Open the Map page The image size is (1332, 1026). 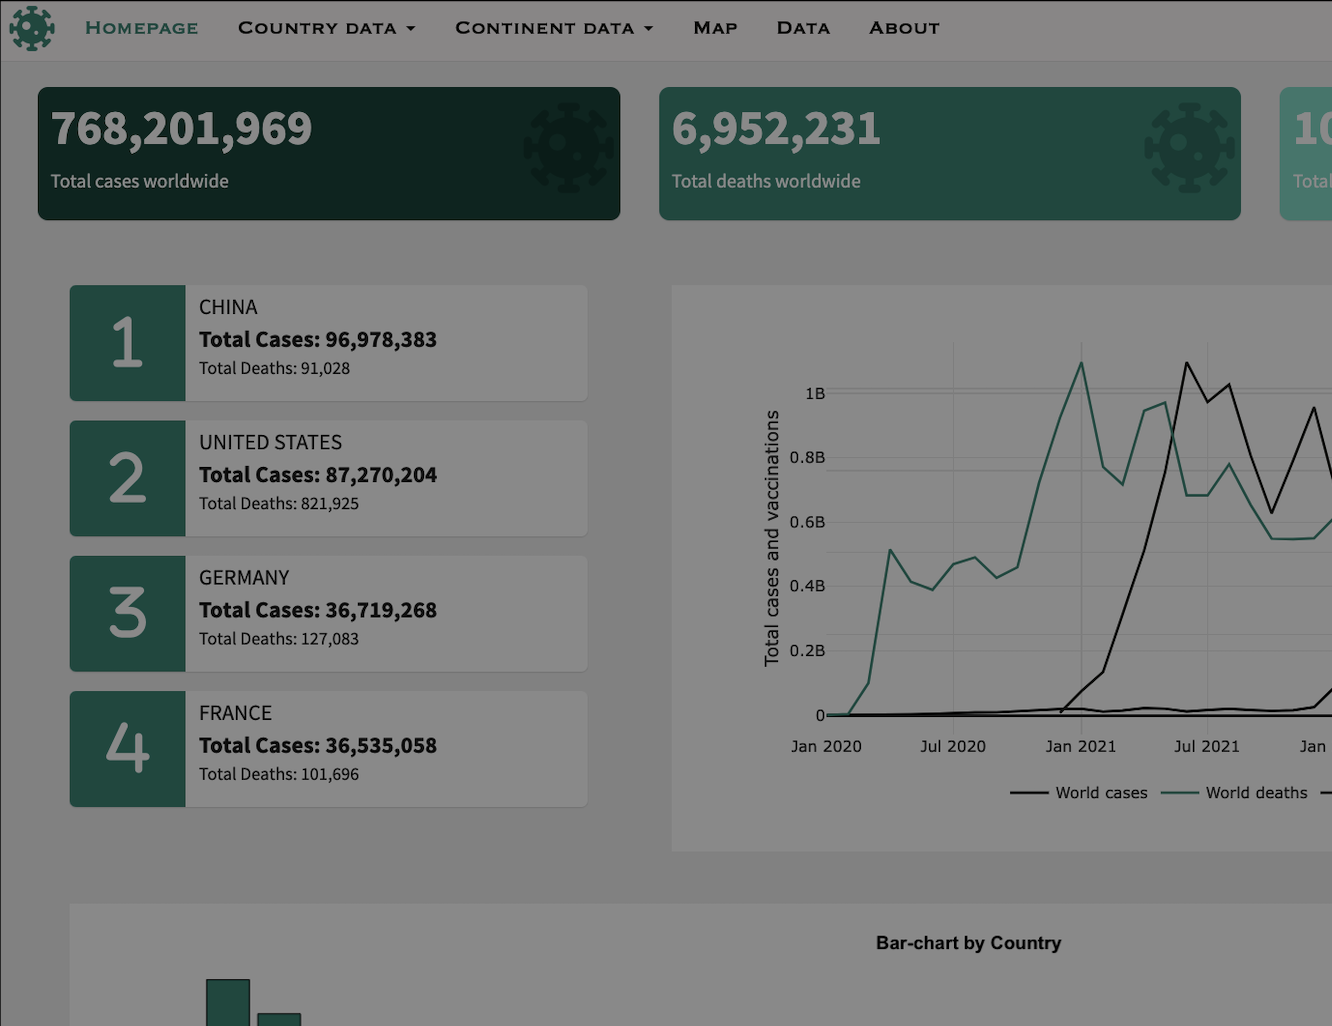[716, 28]
